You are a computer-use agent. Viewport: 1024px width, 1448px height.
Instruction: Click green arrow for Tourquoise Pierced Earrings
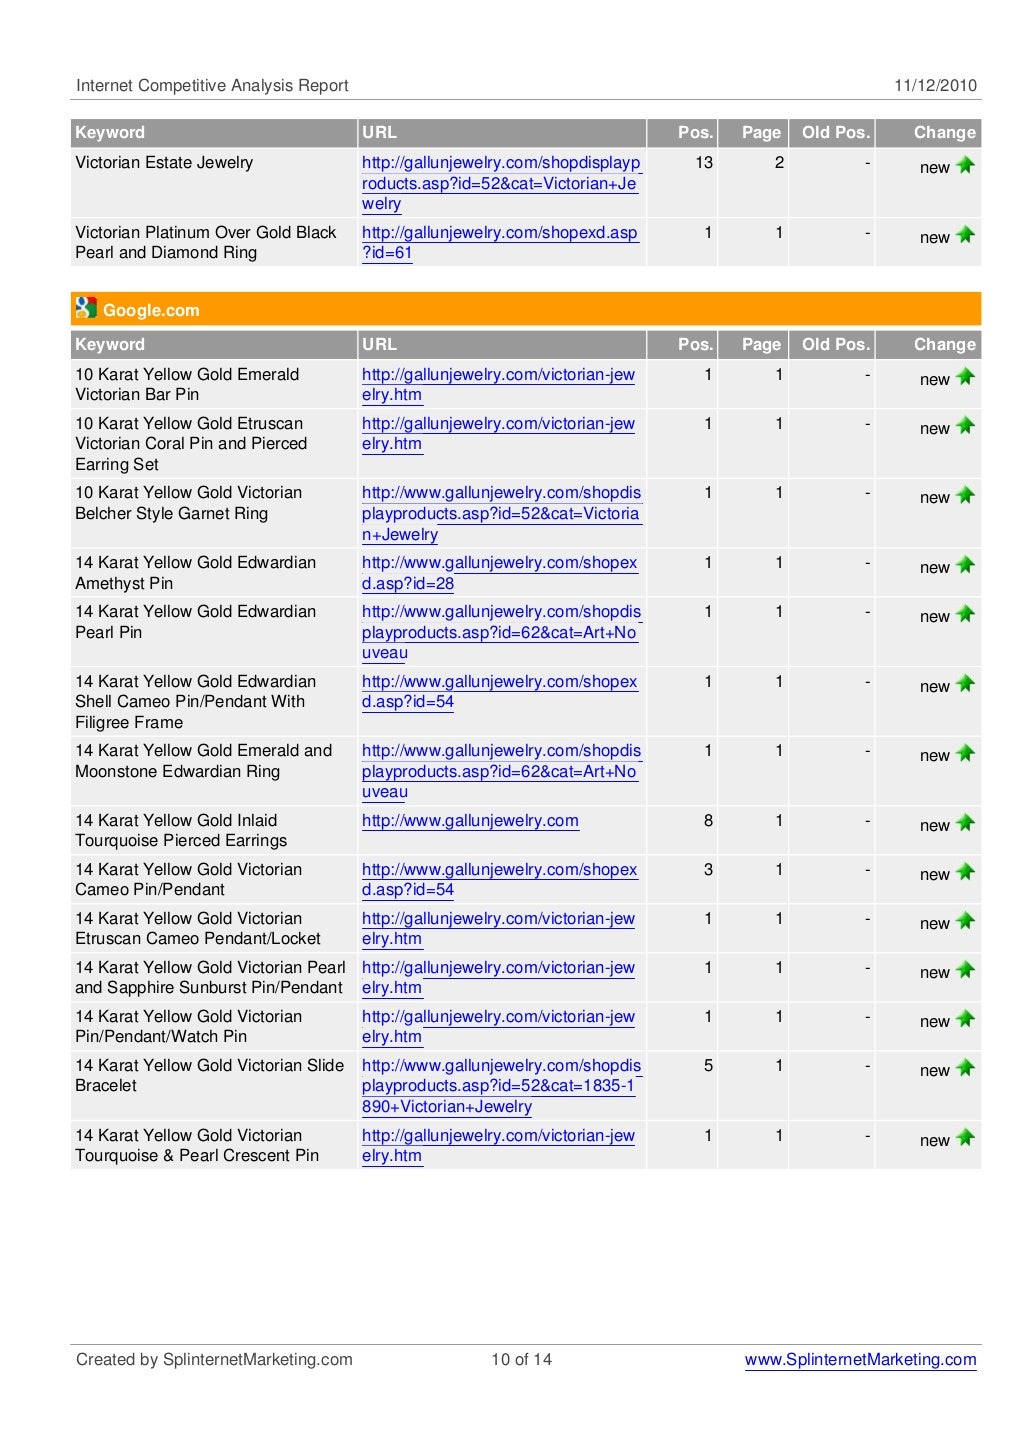coord(965,823)
